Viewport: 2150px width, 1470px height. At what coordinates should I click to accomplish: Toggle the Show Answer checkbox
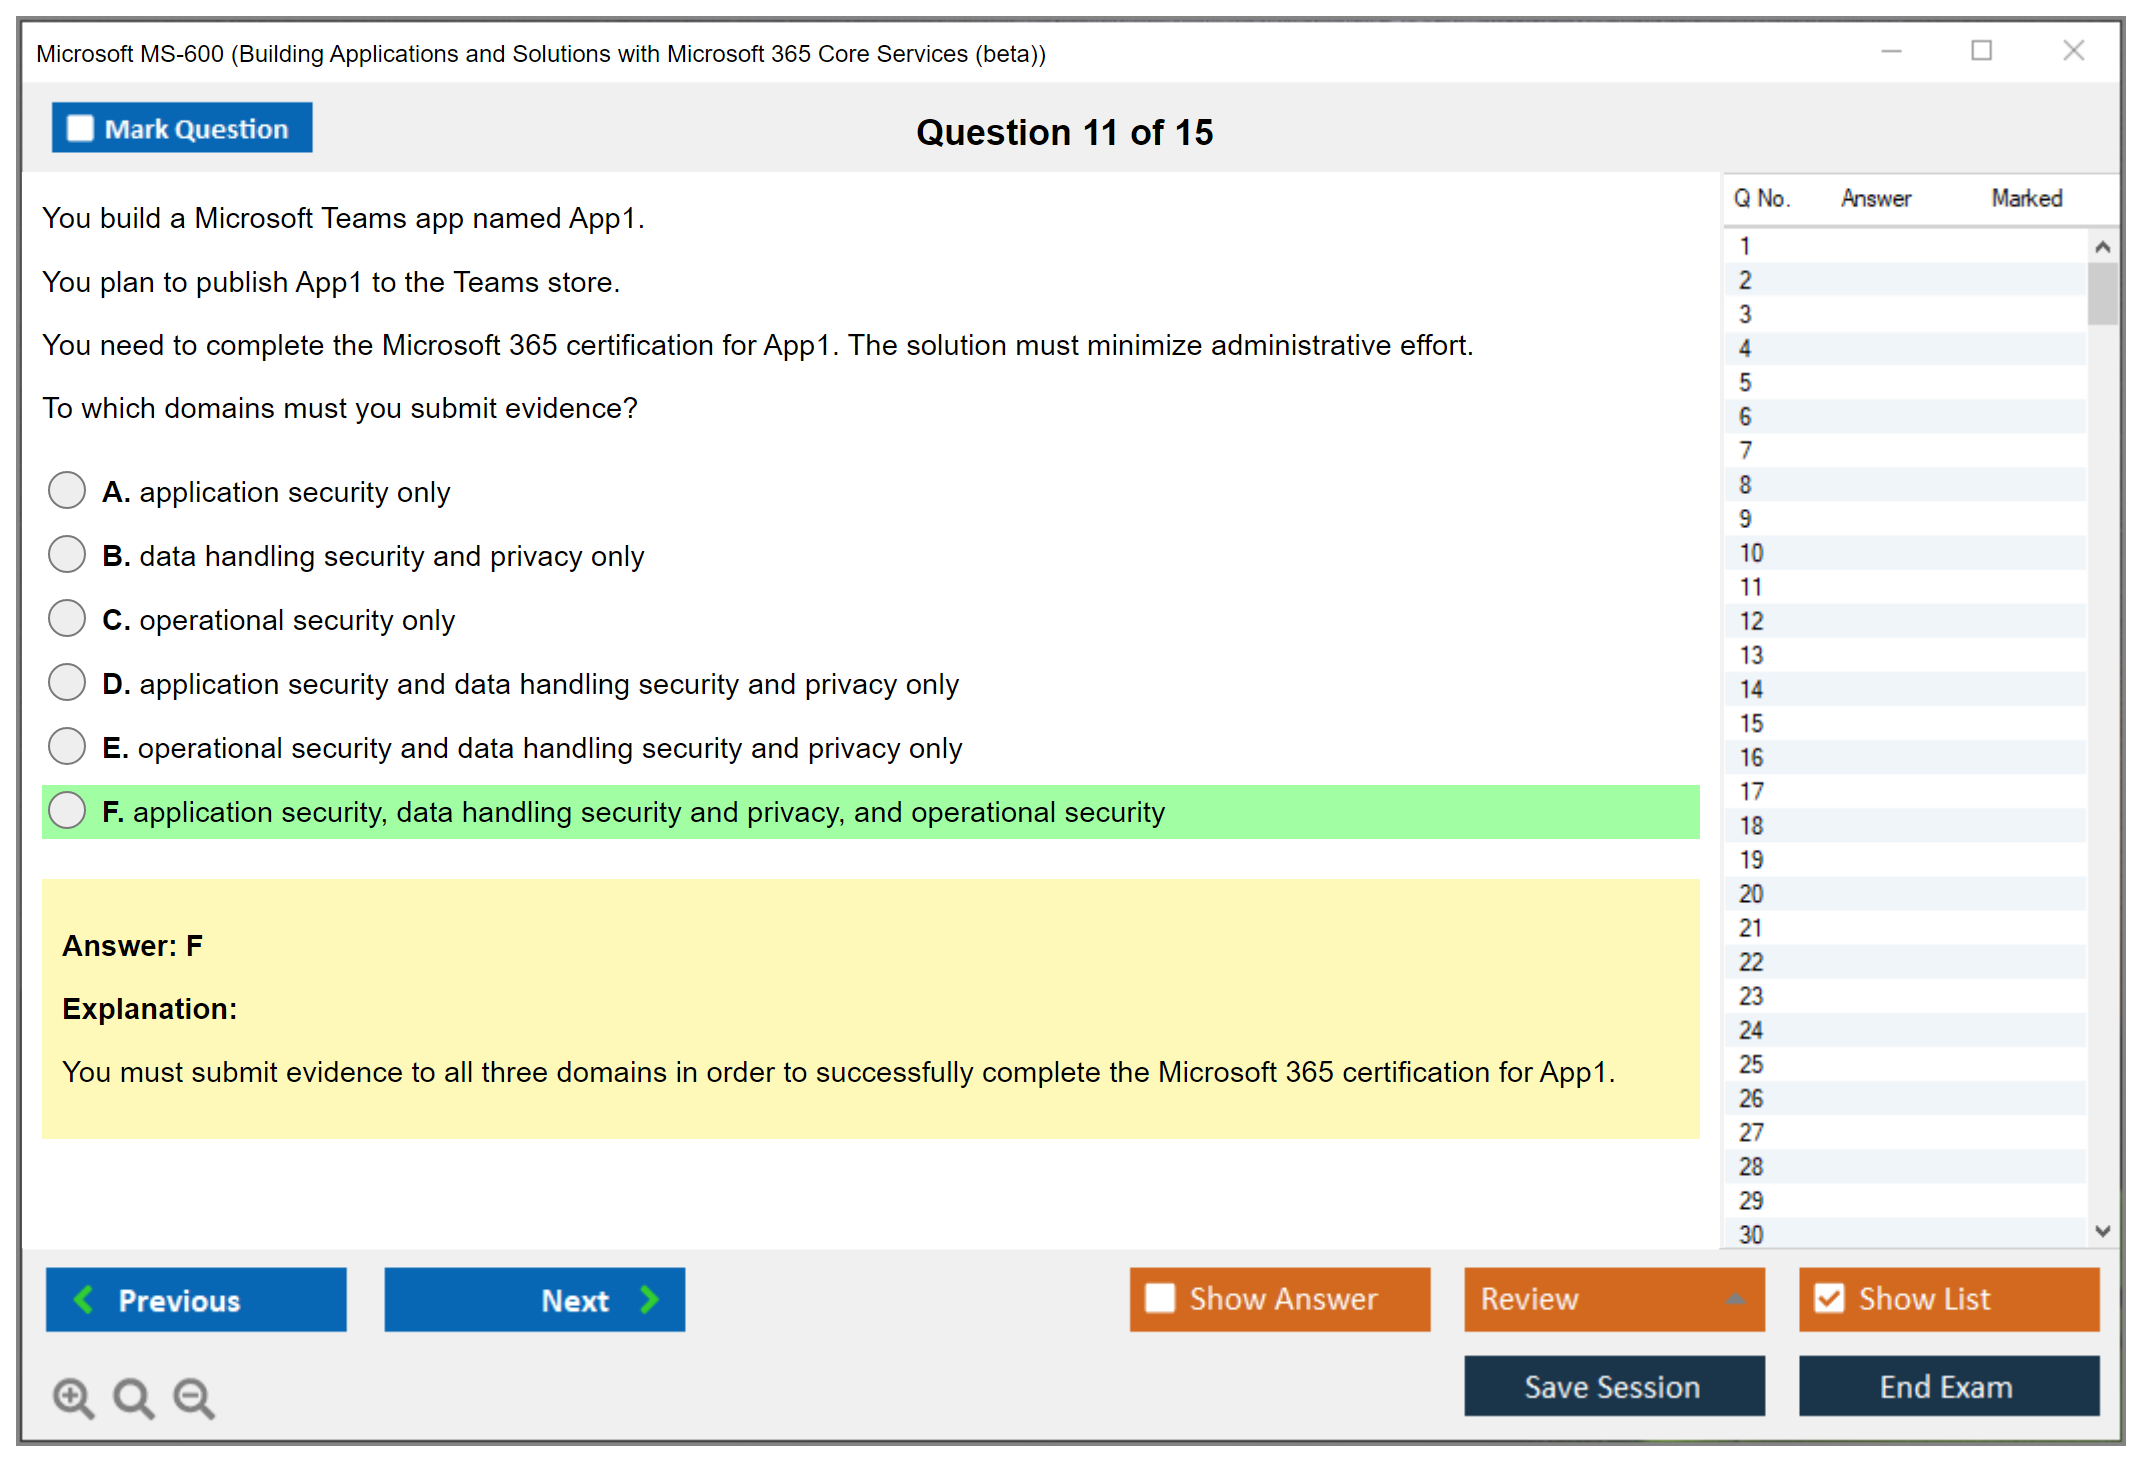click(x=1160, y=1298)
